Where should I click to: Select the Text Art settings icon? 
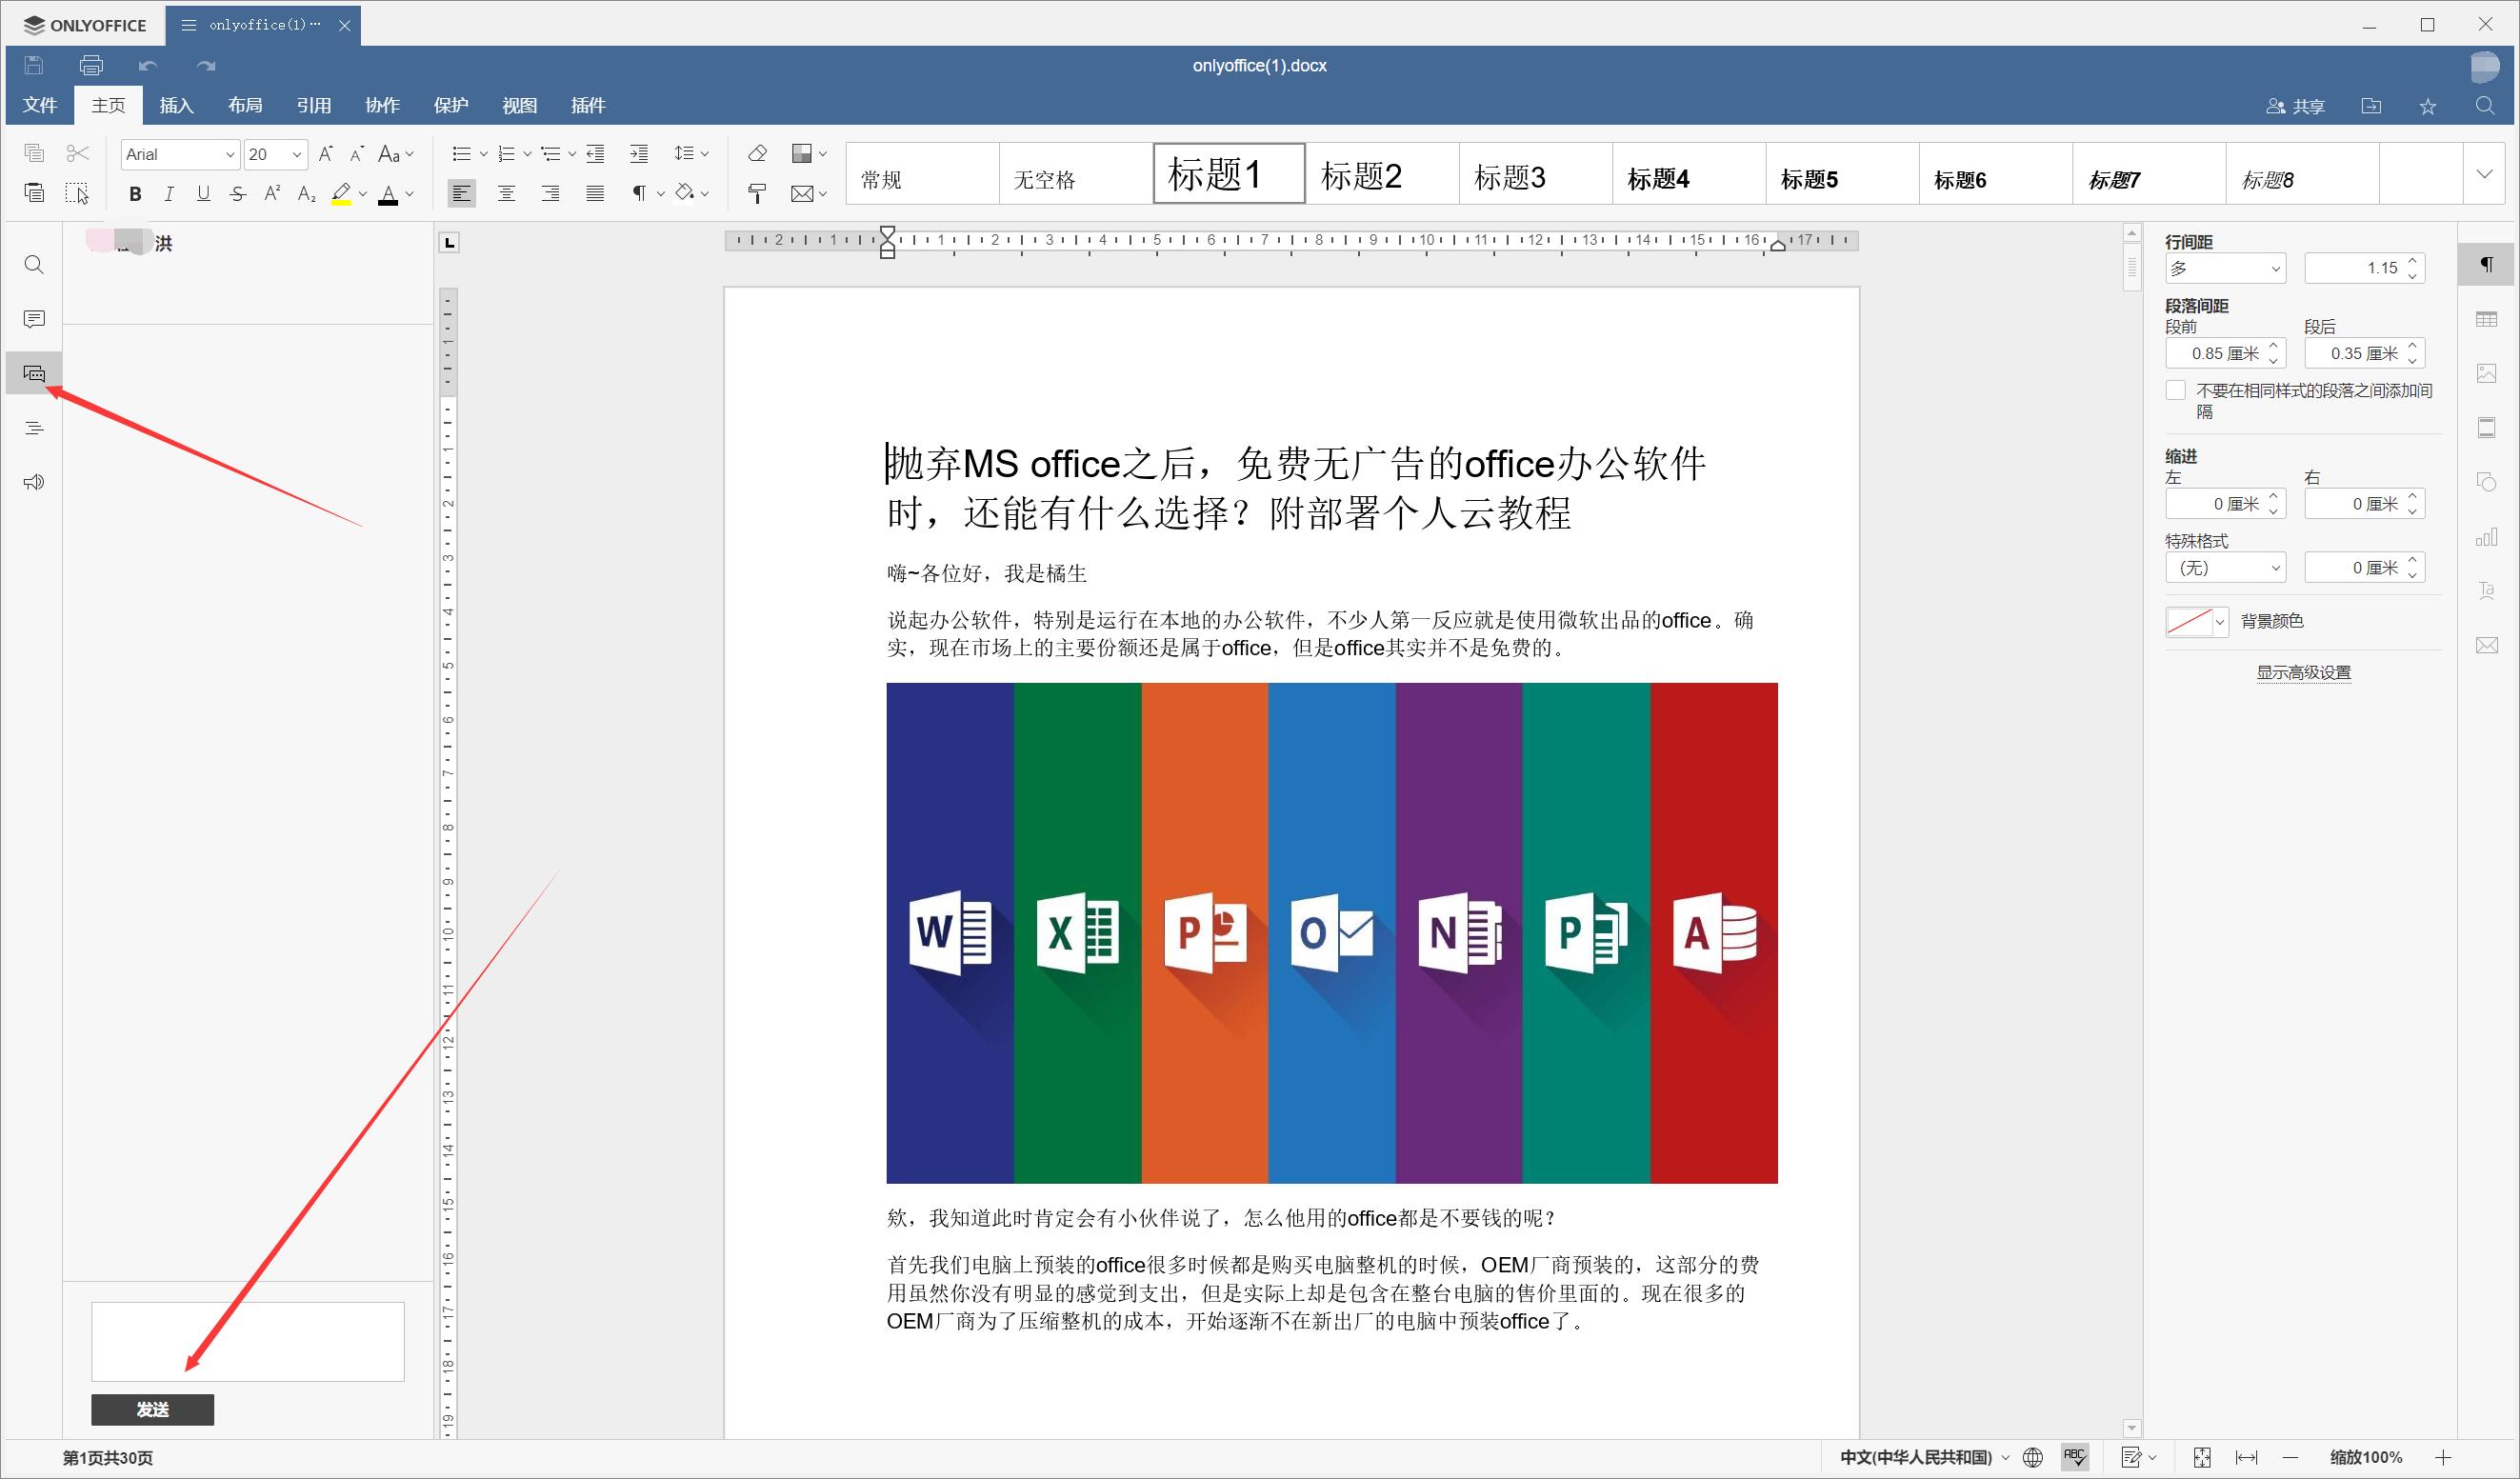pos(2488,590)
